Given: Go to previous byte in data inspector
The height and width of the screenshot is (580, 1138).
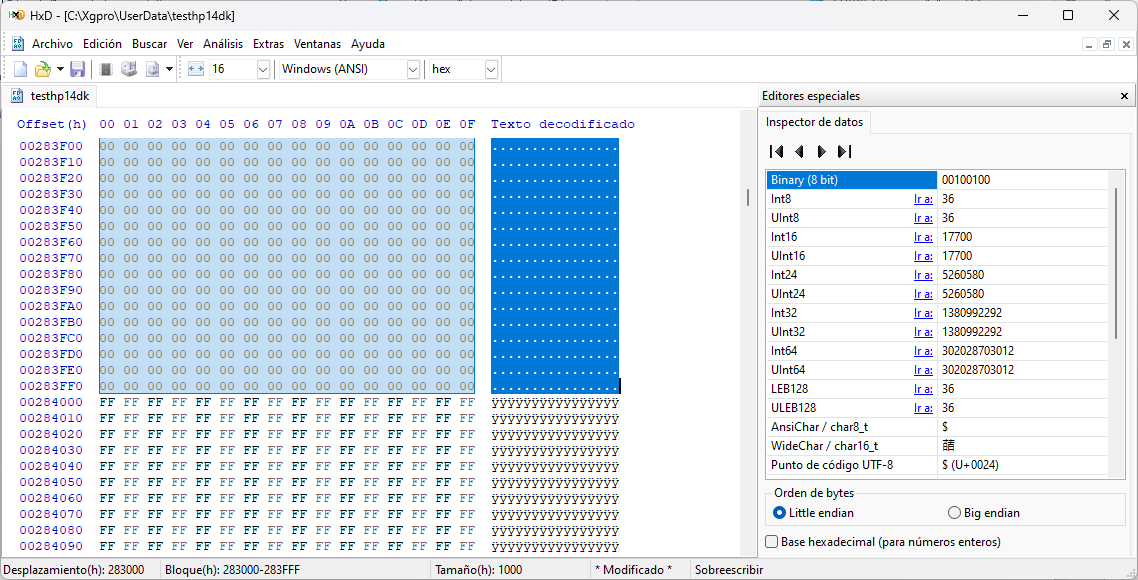Looking at the screenshot, I should click(x=799, y=152).
